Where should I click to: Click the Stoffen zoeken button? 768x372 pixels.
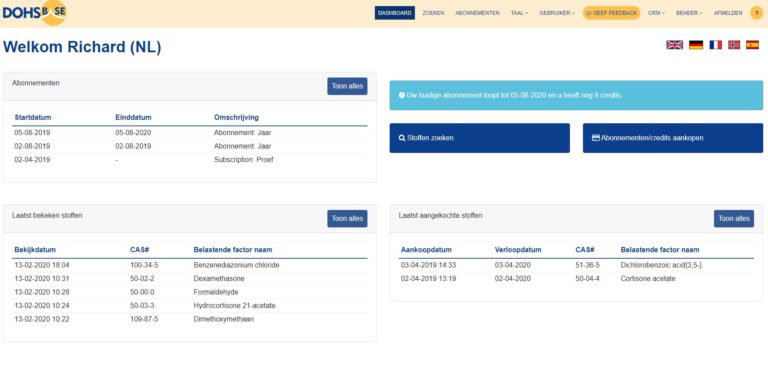coord(480,138)
